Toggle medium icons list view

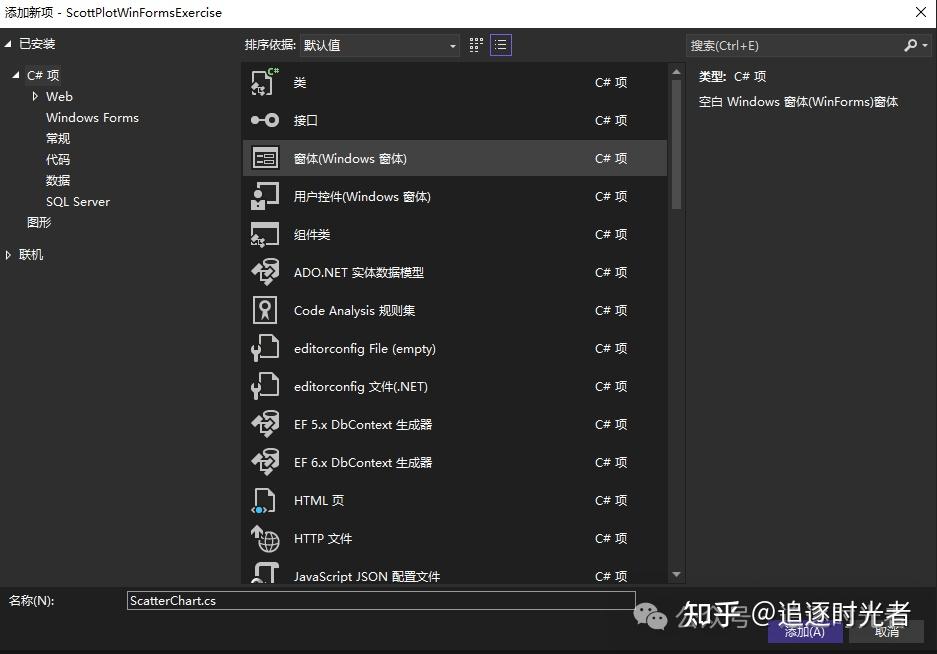click(x=500, y=44)
